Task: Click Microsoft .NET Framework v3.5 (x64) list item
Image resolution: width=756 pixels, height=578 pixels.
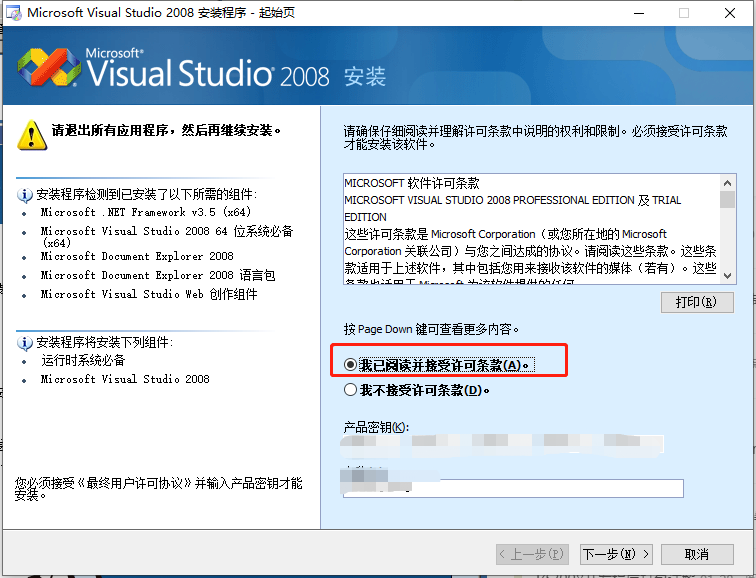Action: click(x=145, y=212)
